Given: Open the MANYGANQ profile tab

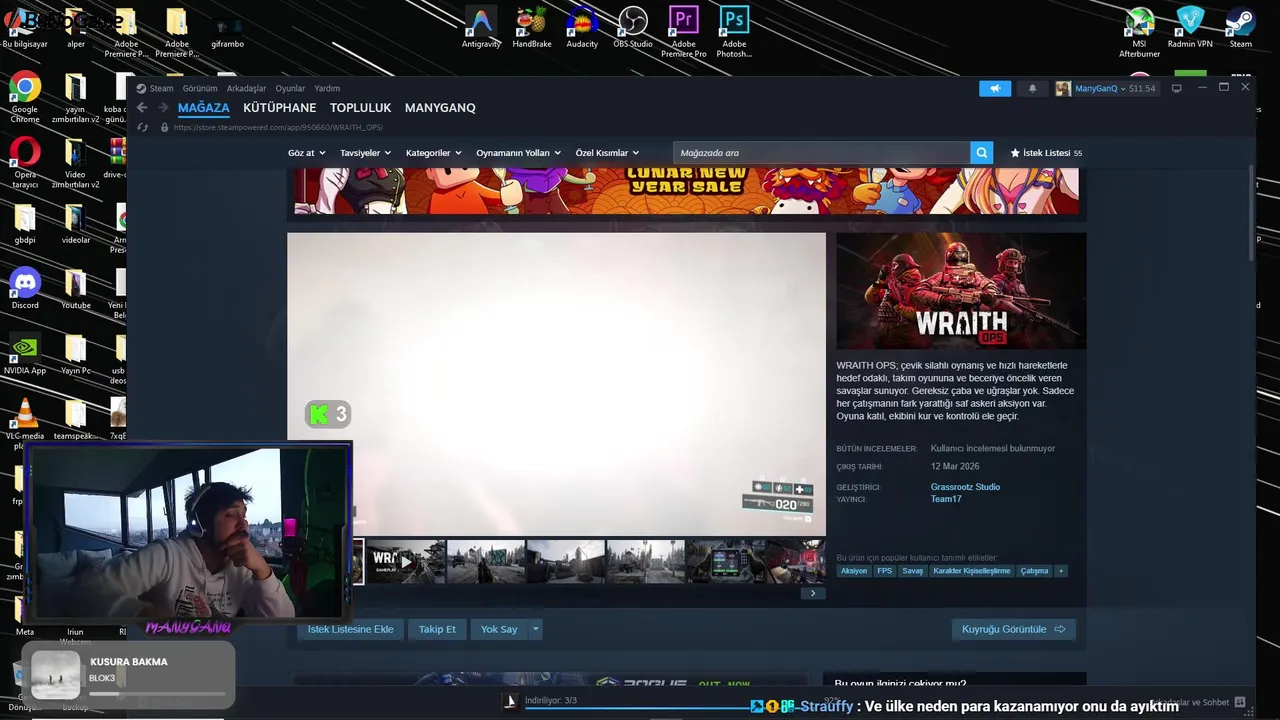Looking at the screenshot, I should (x=440, y=108).
